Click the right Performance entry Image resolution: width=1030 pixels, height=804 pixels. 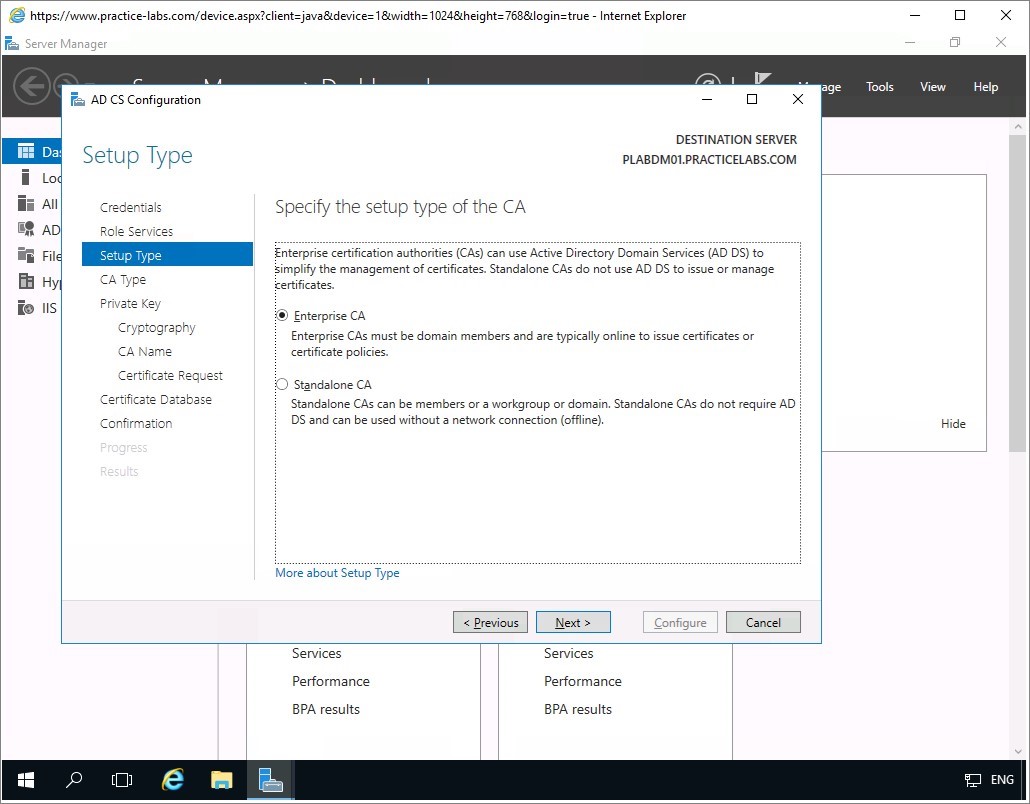click(583, 681)
